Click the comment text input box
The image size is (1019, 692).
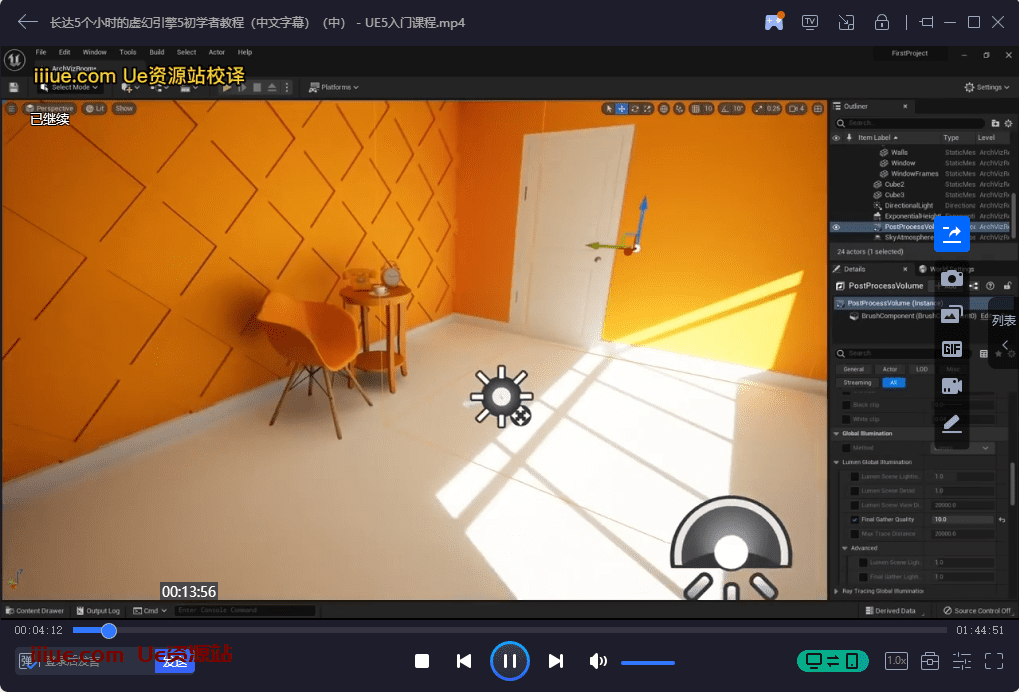click(x=85, y=661)
